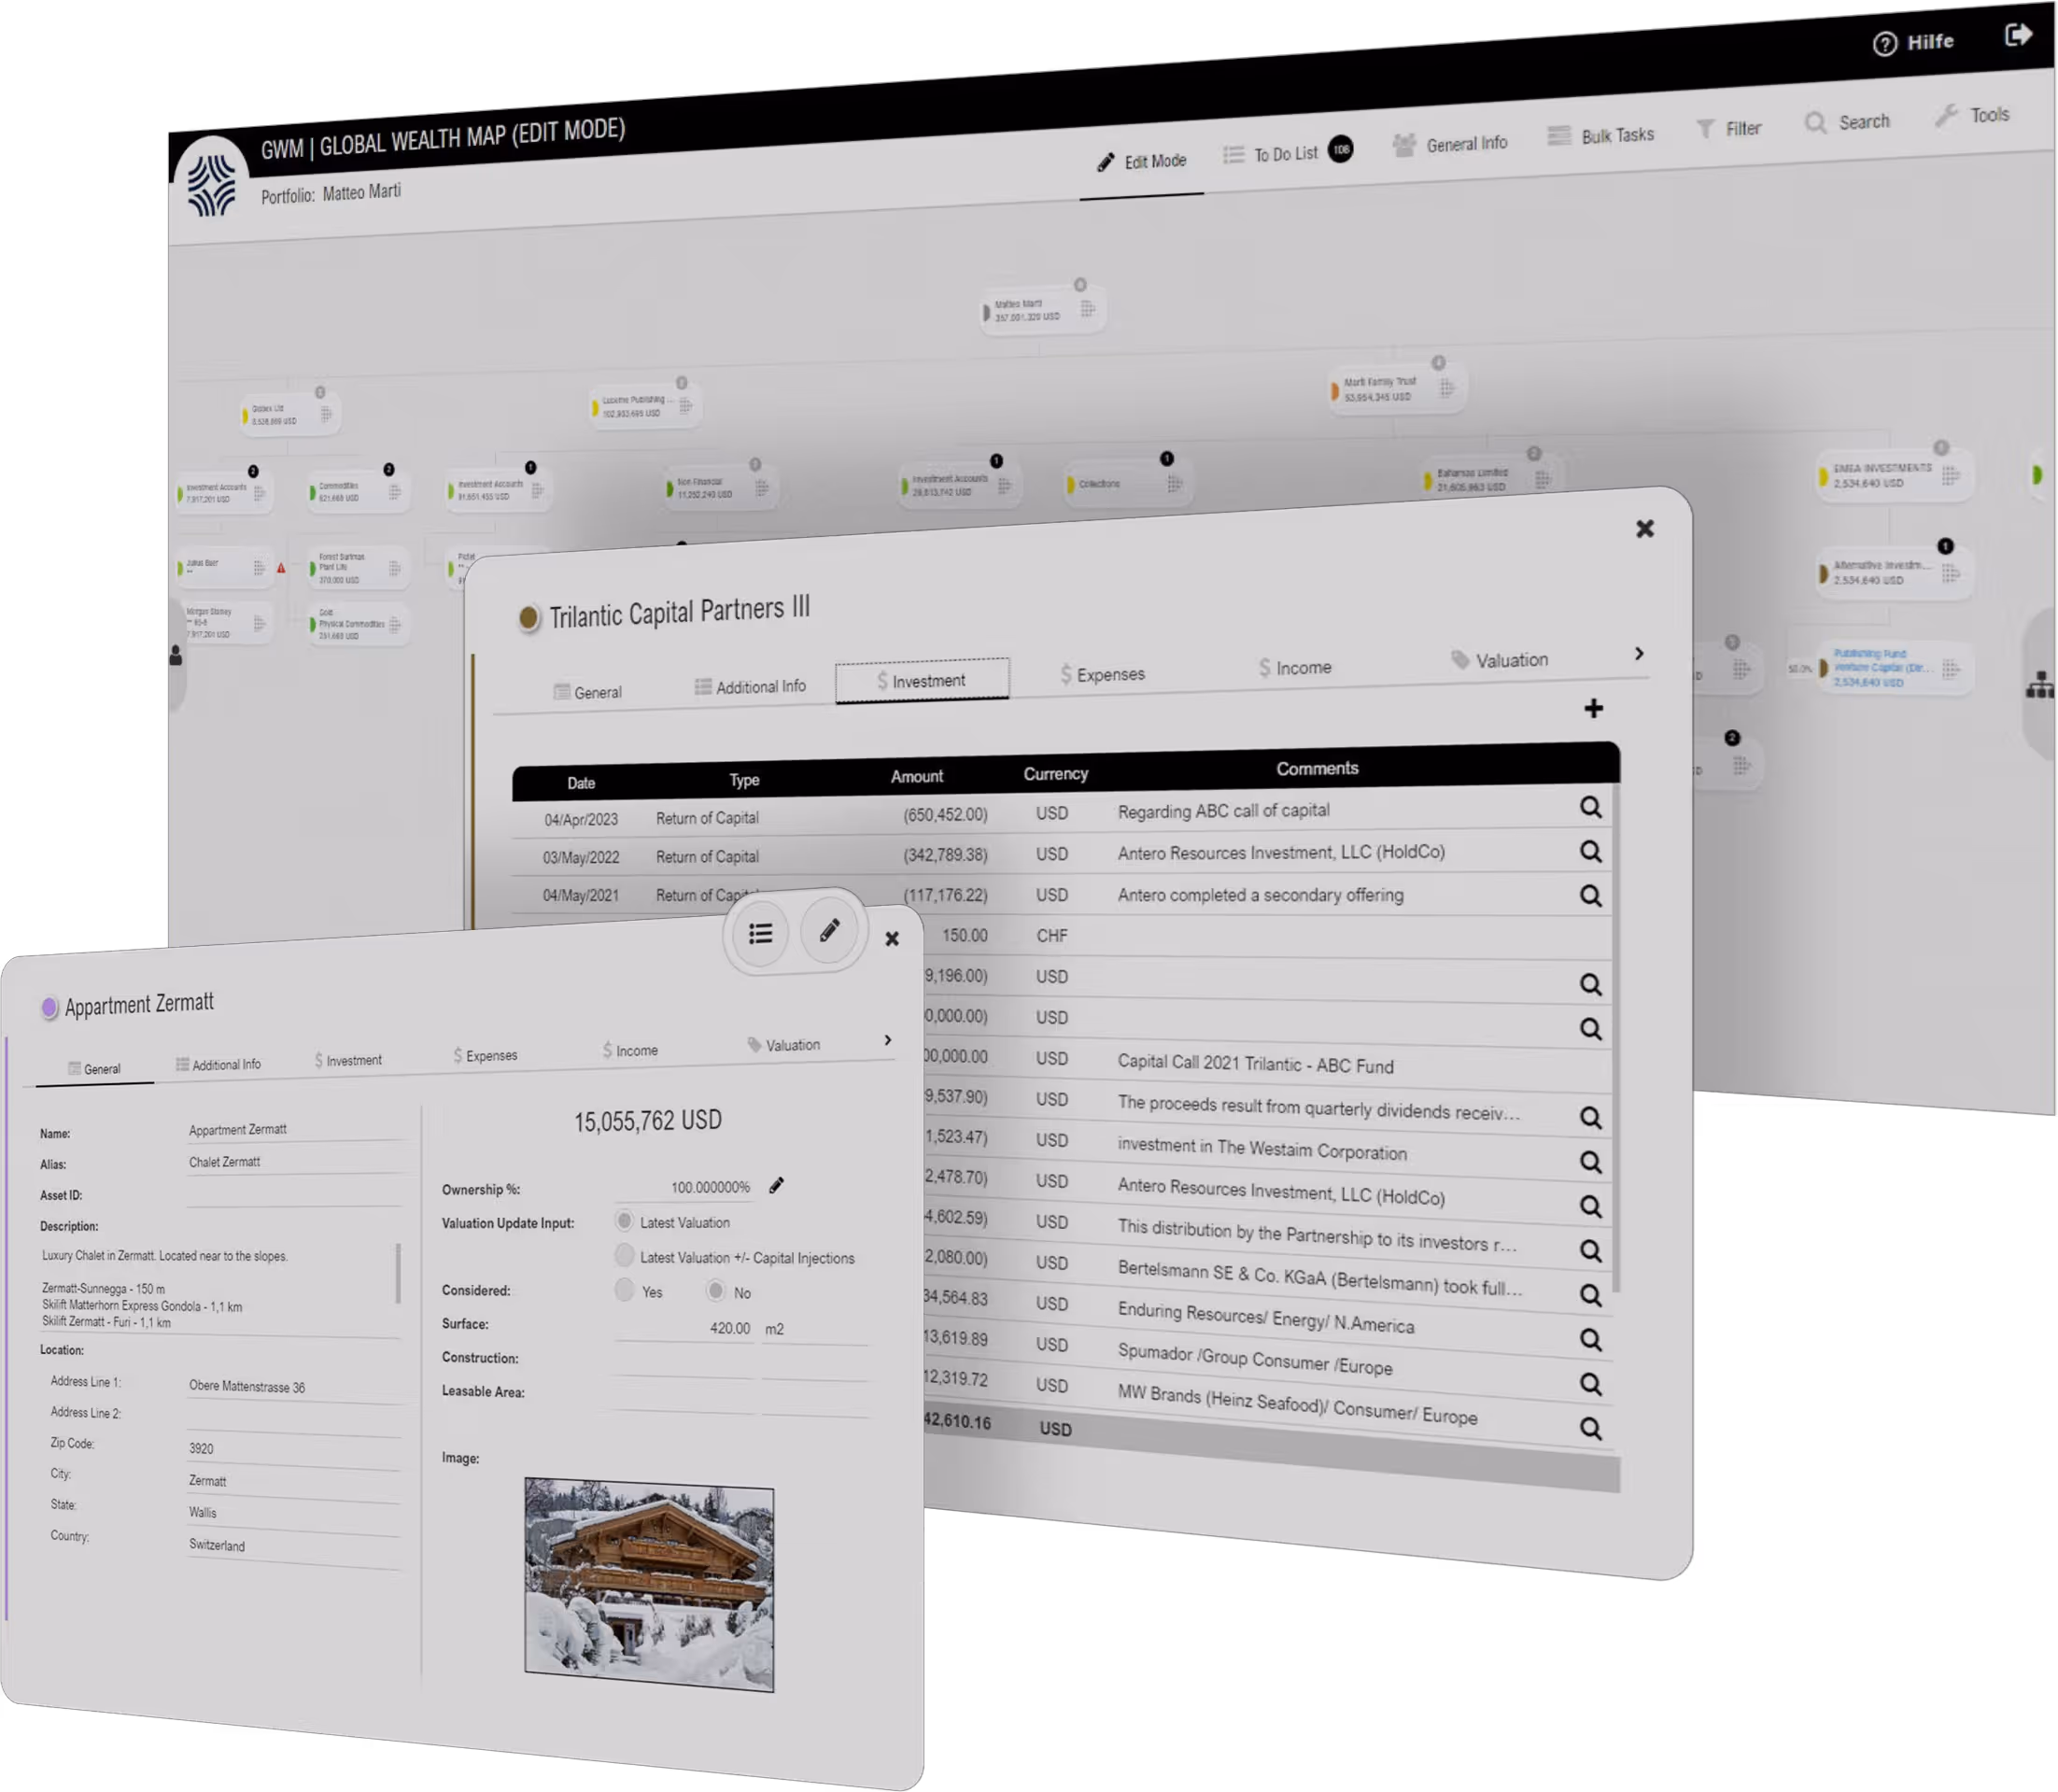This screenshot has height=1792, width=2058.
Task: Expand more tabs on Trilantic Capital Partners III
Action: pyautogui.click(x=1639, y=654)
